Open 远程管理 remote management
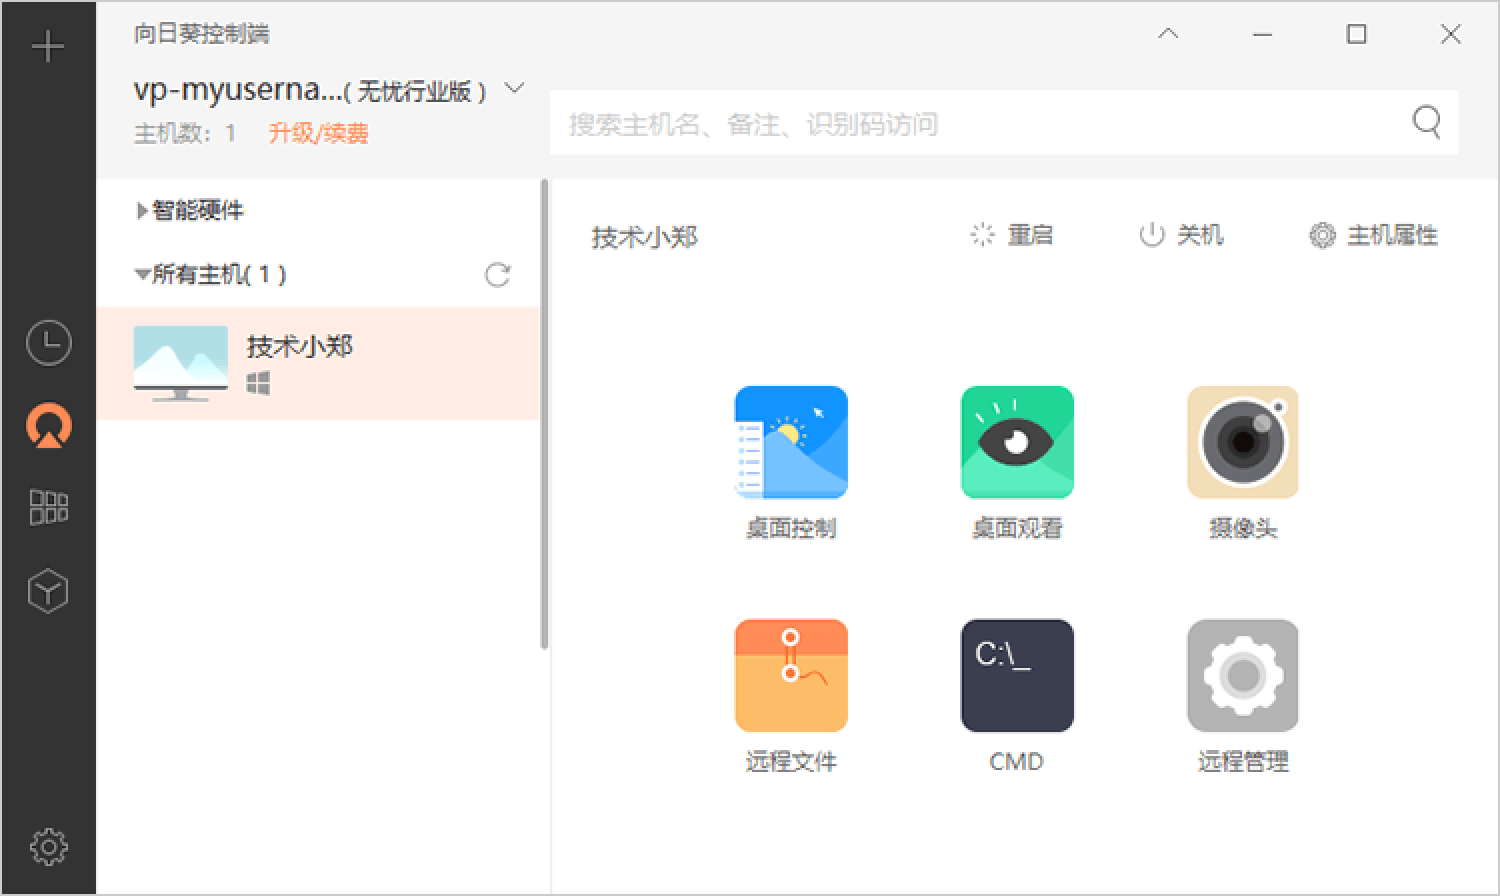The height and width of the screenshot is (896, 1500). (1243, 696)
